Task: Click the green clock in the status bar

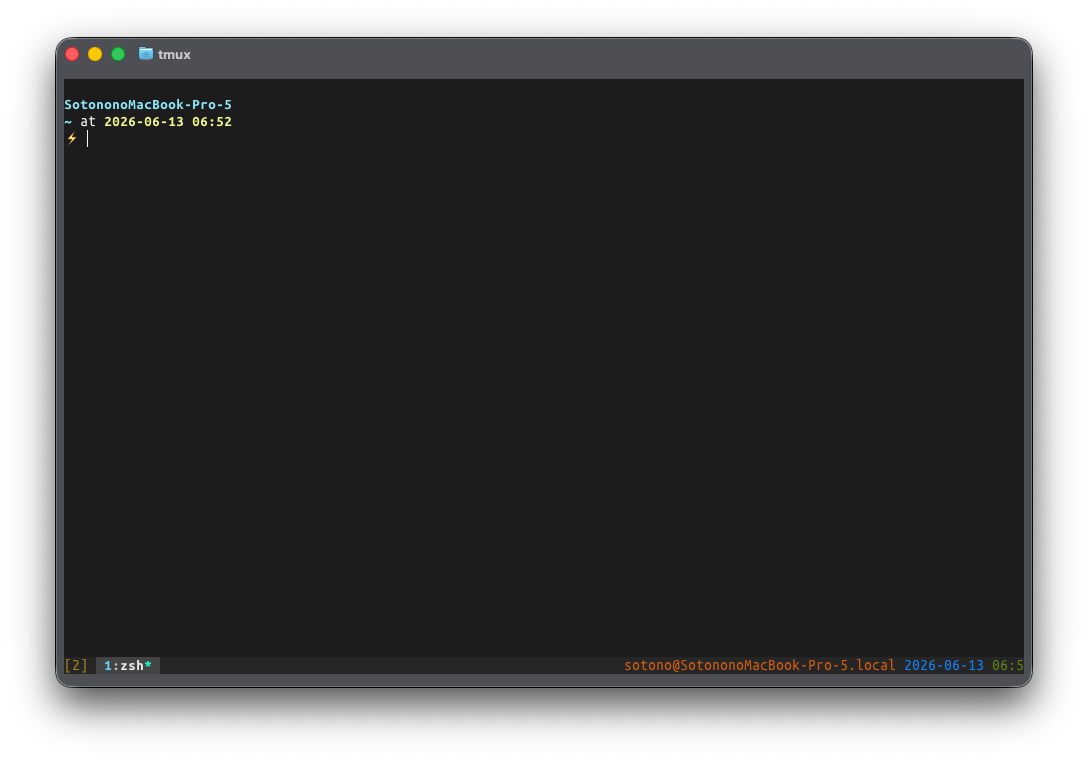Action: 1008,665
